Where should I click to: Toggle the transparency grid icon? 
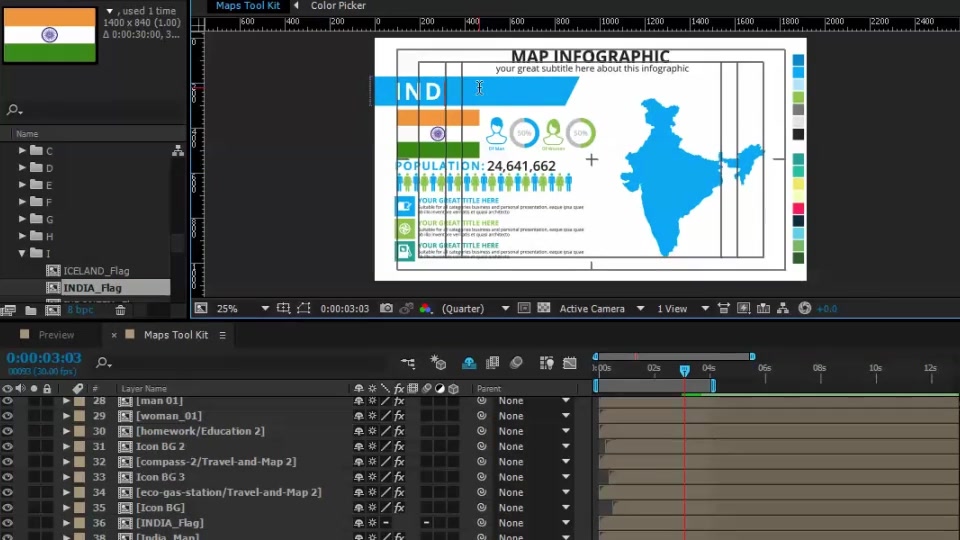(x=544, y=309)
